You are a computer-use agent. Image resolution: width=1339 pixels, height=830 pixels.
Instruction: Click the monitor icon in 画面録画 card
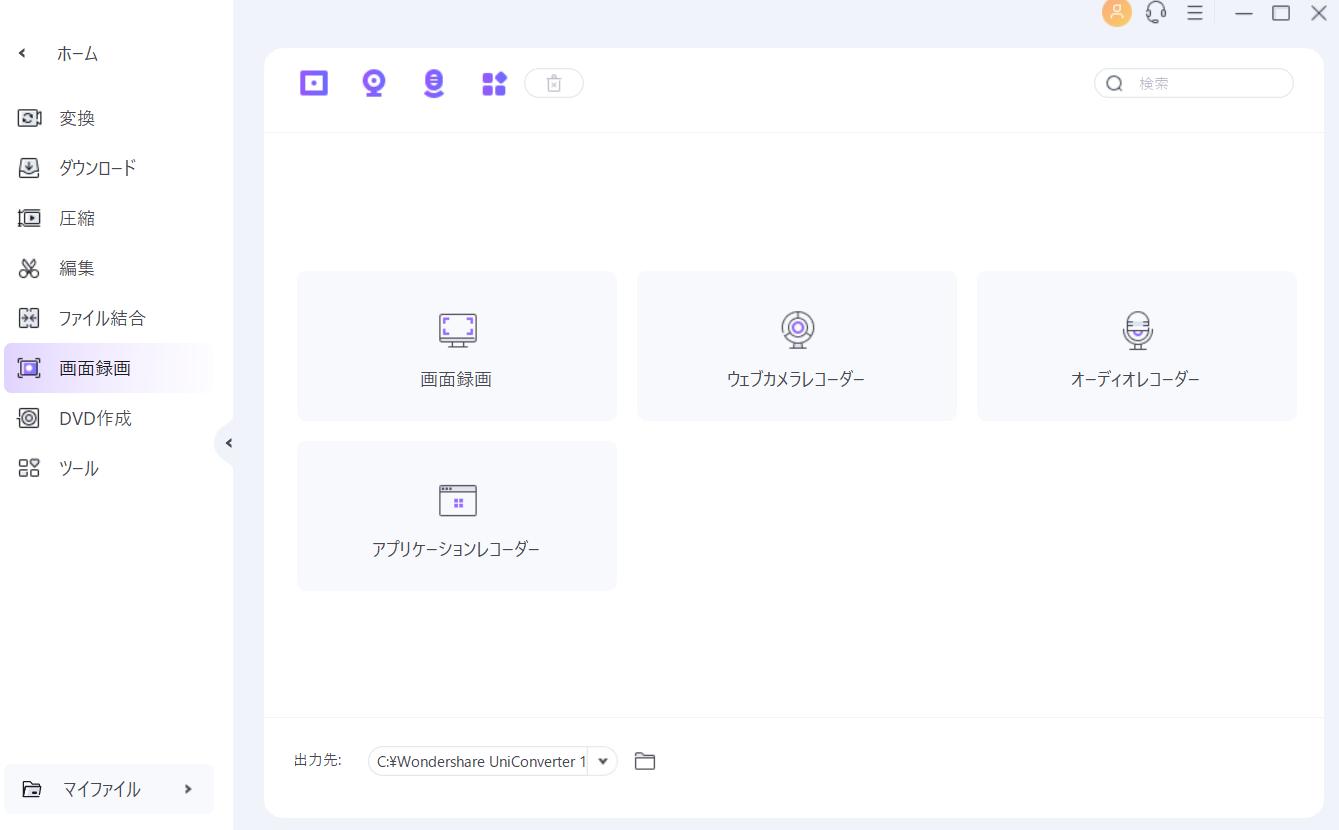tap(457, 329)
